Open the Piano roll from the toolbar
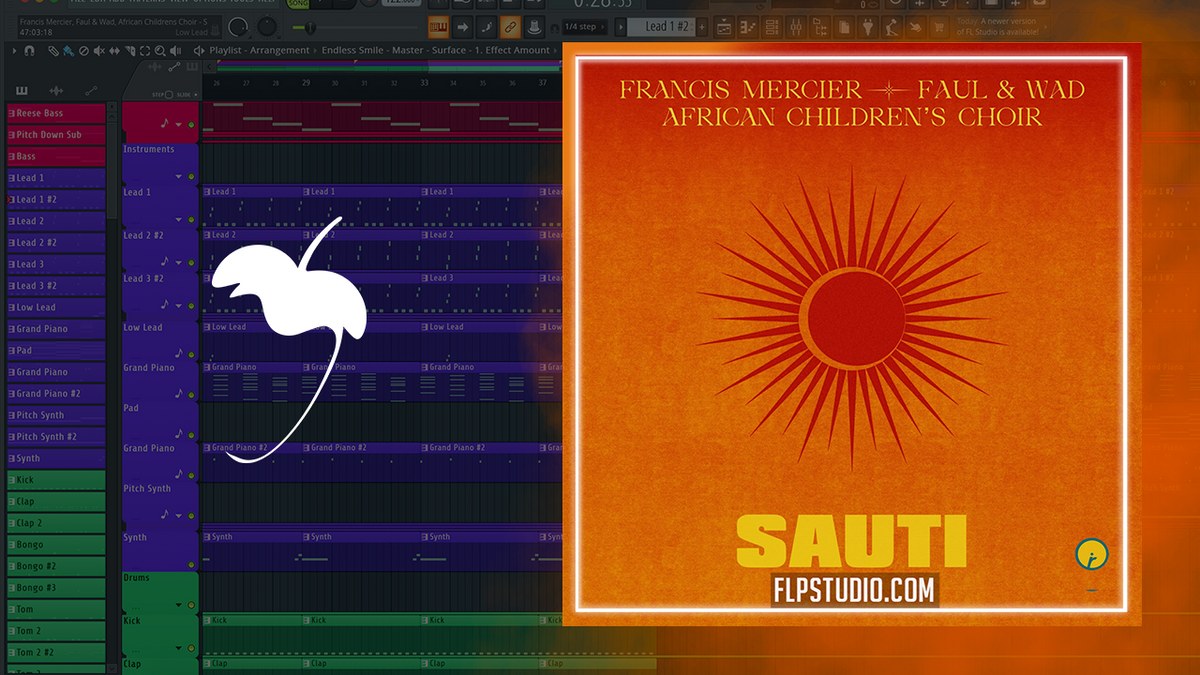The image size is (1200, 675). [x=746, y=27]
